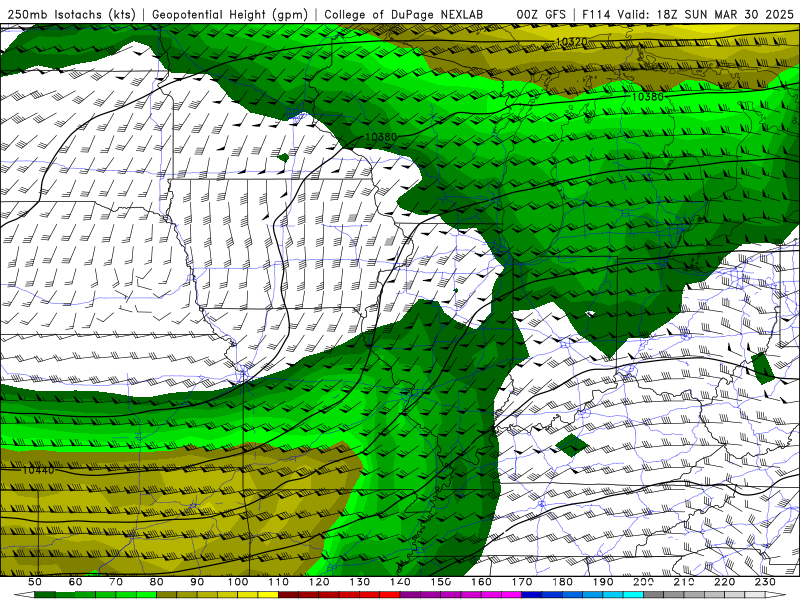The image size is (800, 600).
Task: Click the 70 value on the color scale
Action: tap(116, 582)
